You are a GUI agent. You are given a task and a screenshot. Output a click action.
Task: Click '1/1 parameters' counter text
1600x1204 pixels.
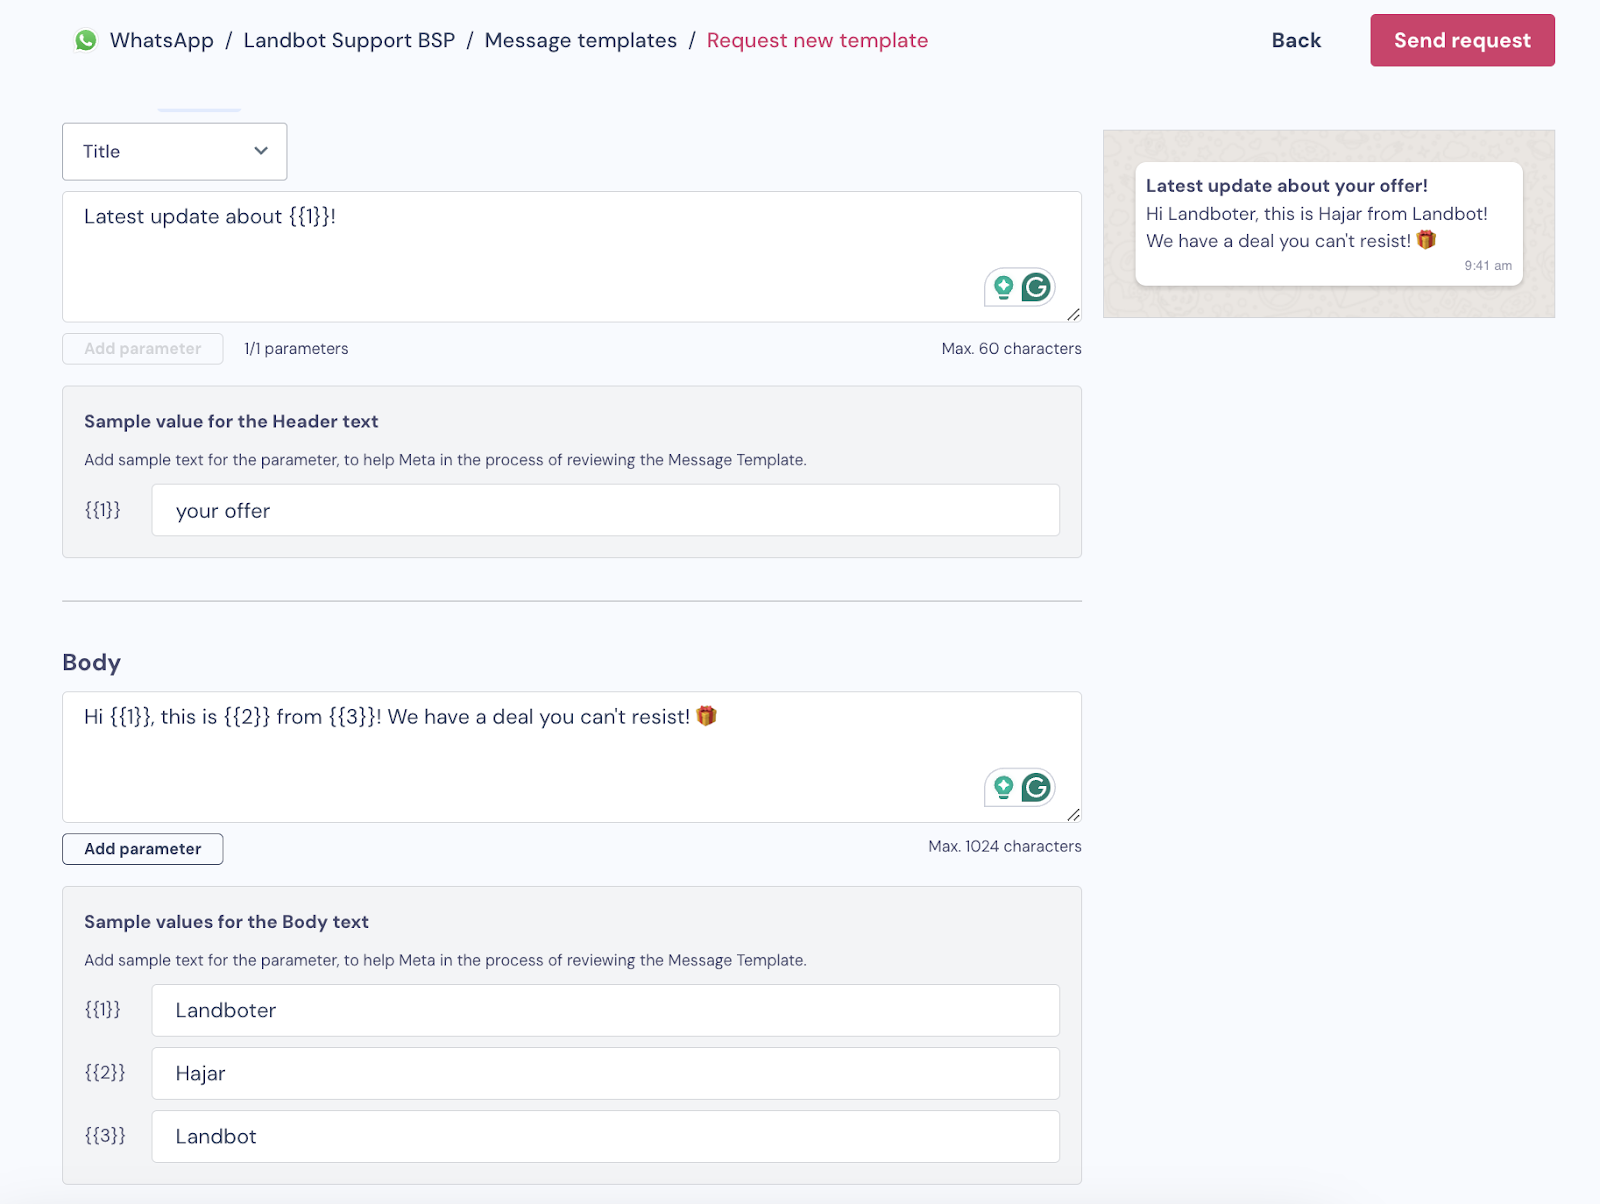(x=296, y=348)
